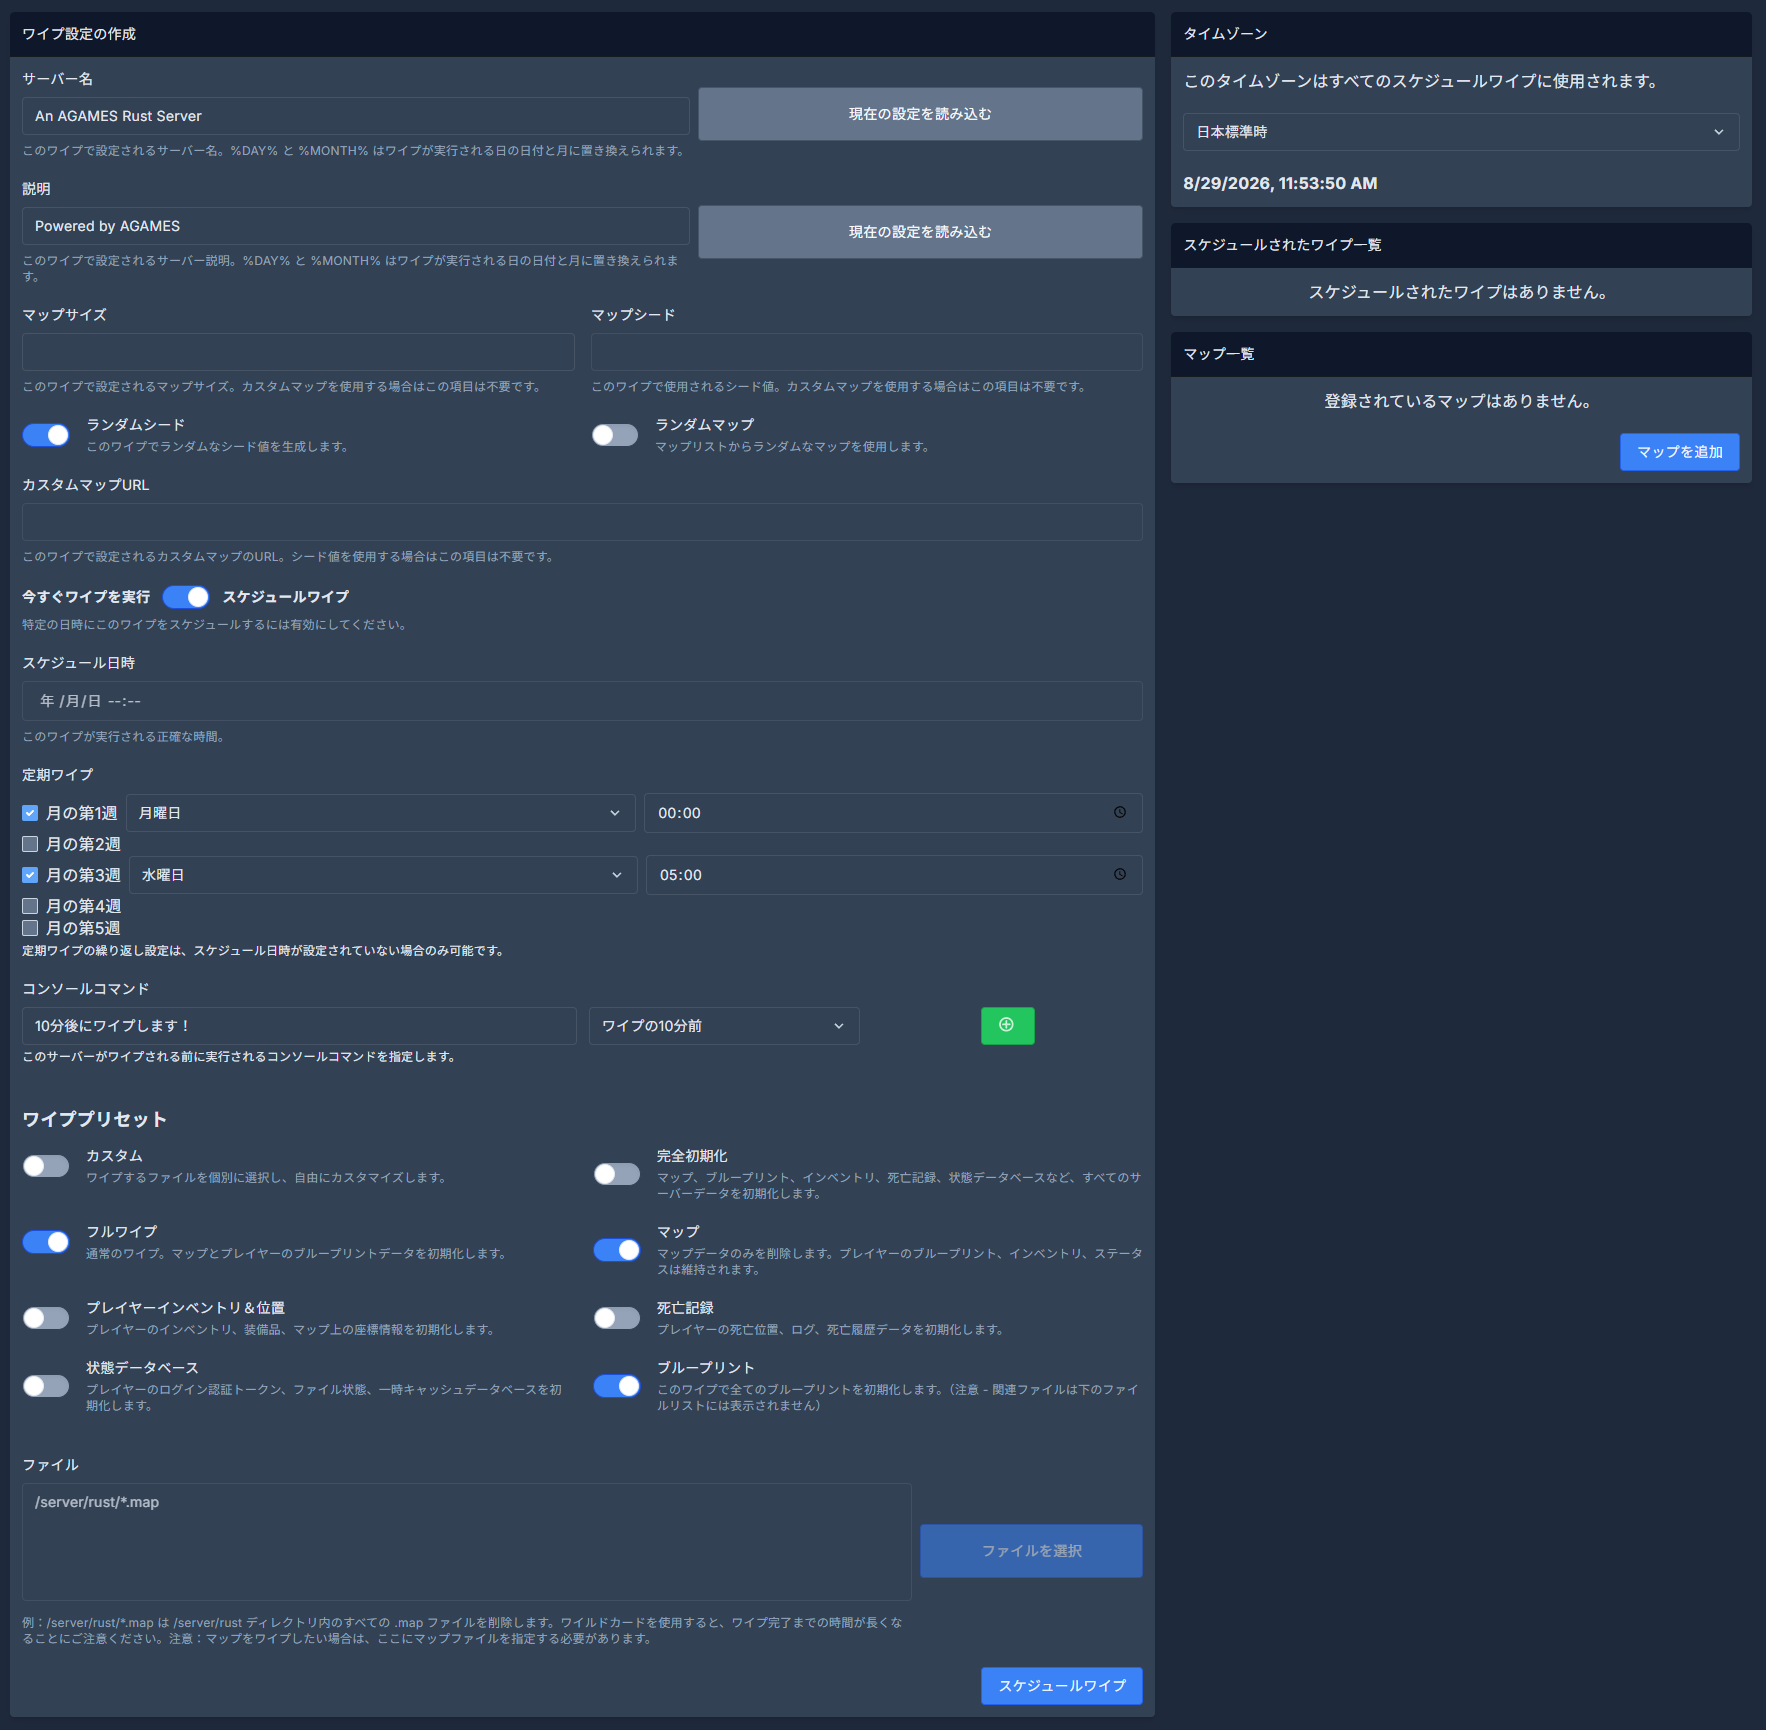Click 現在の設定を読み込む beside server name

pyautogui.click(x=920, y=114)
